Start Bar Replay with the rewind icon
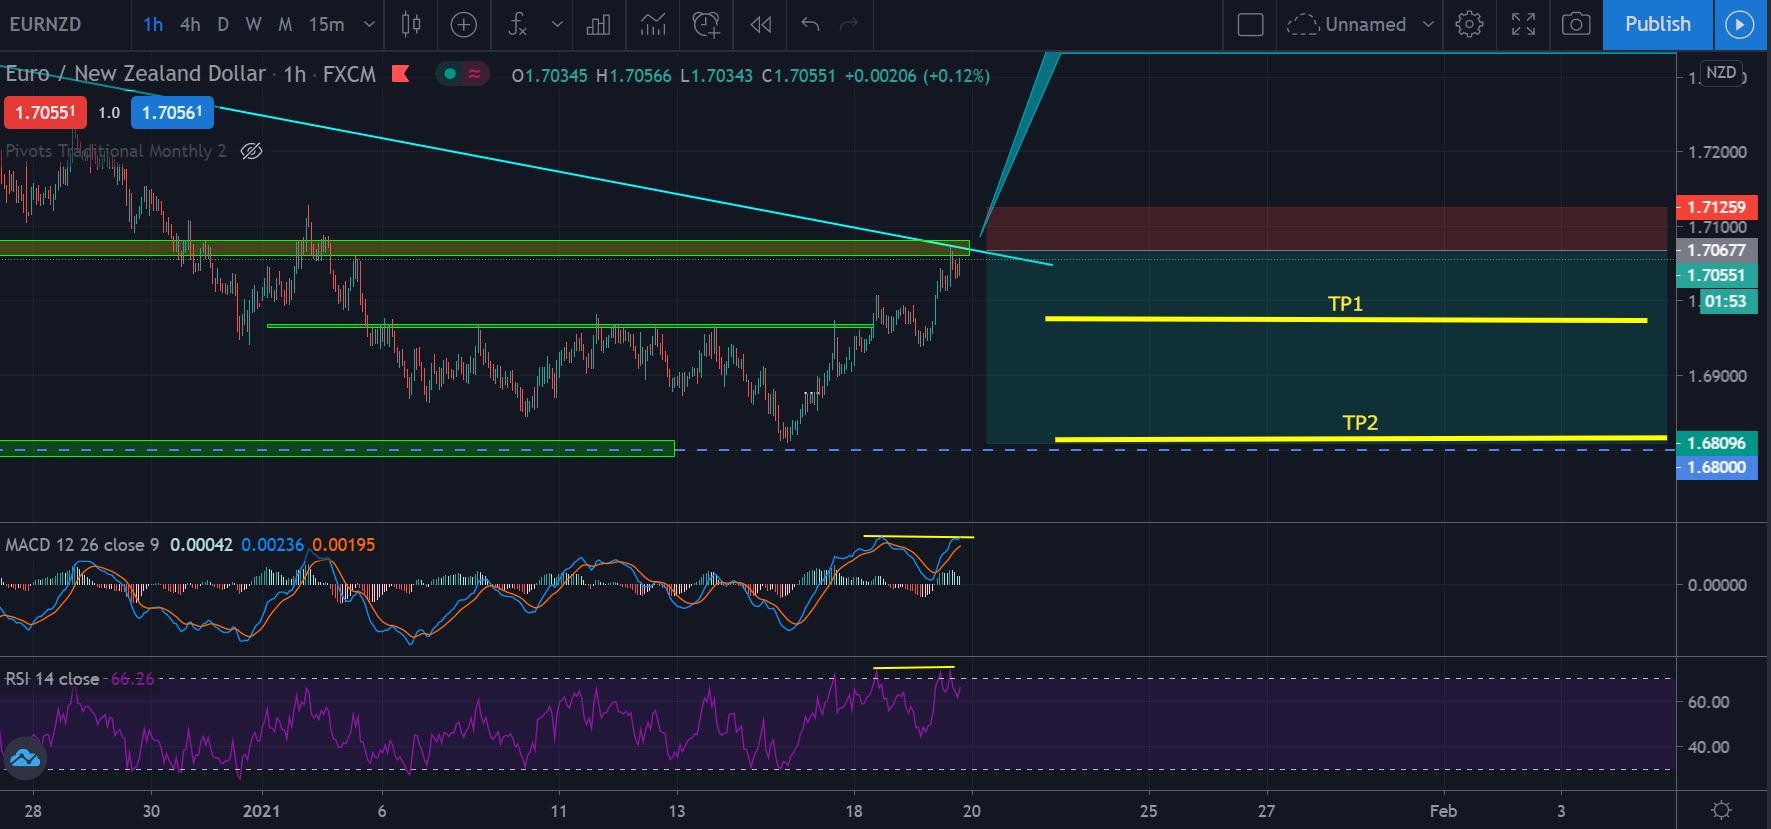Image resolution: width=1771 pixels, height=829 pixels. click(x=761, y=24)
